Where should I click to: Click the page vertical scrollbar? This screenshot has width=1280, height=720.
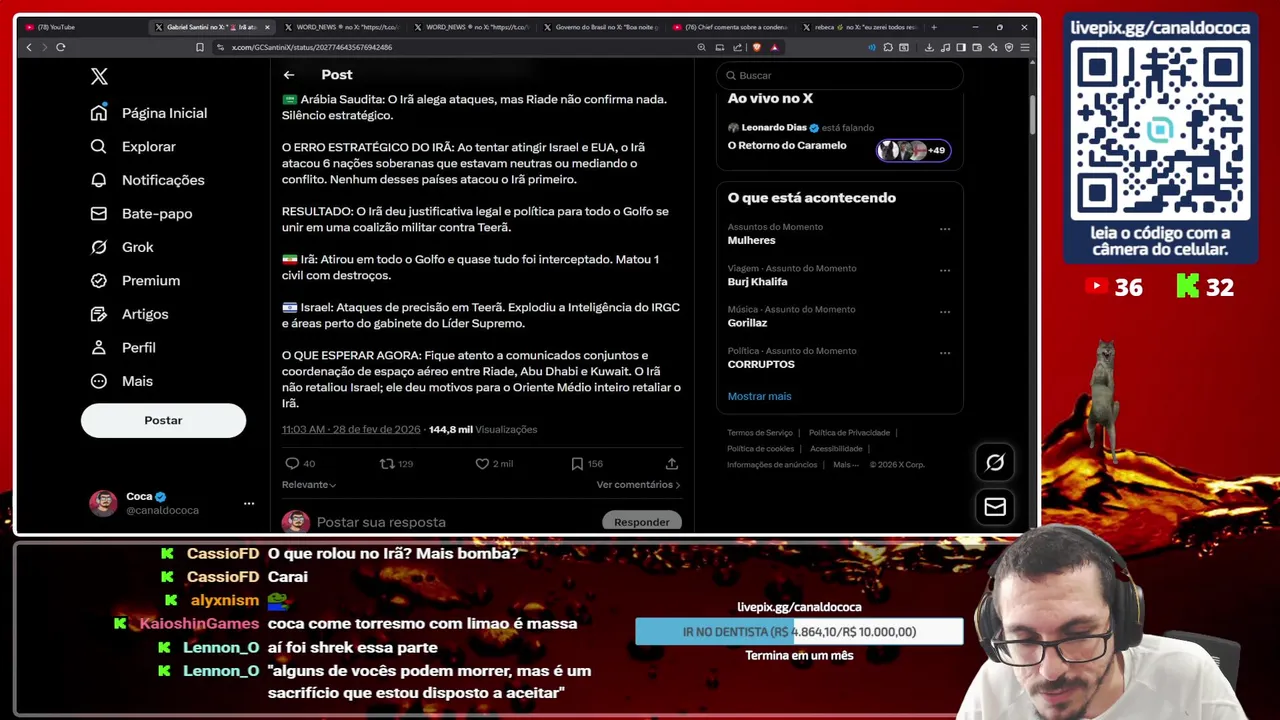1032,115
